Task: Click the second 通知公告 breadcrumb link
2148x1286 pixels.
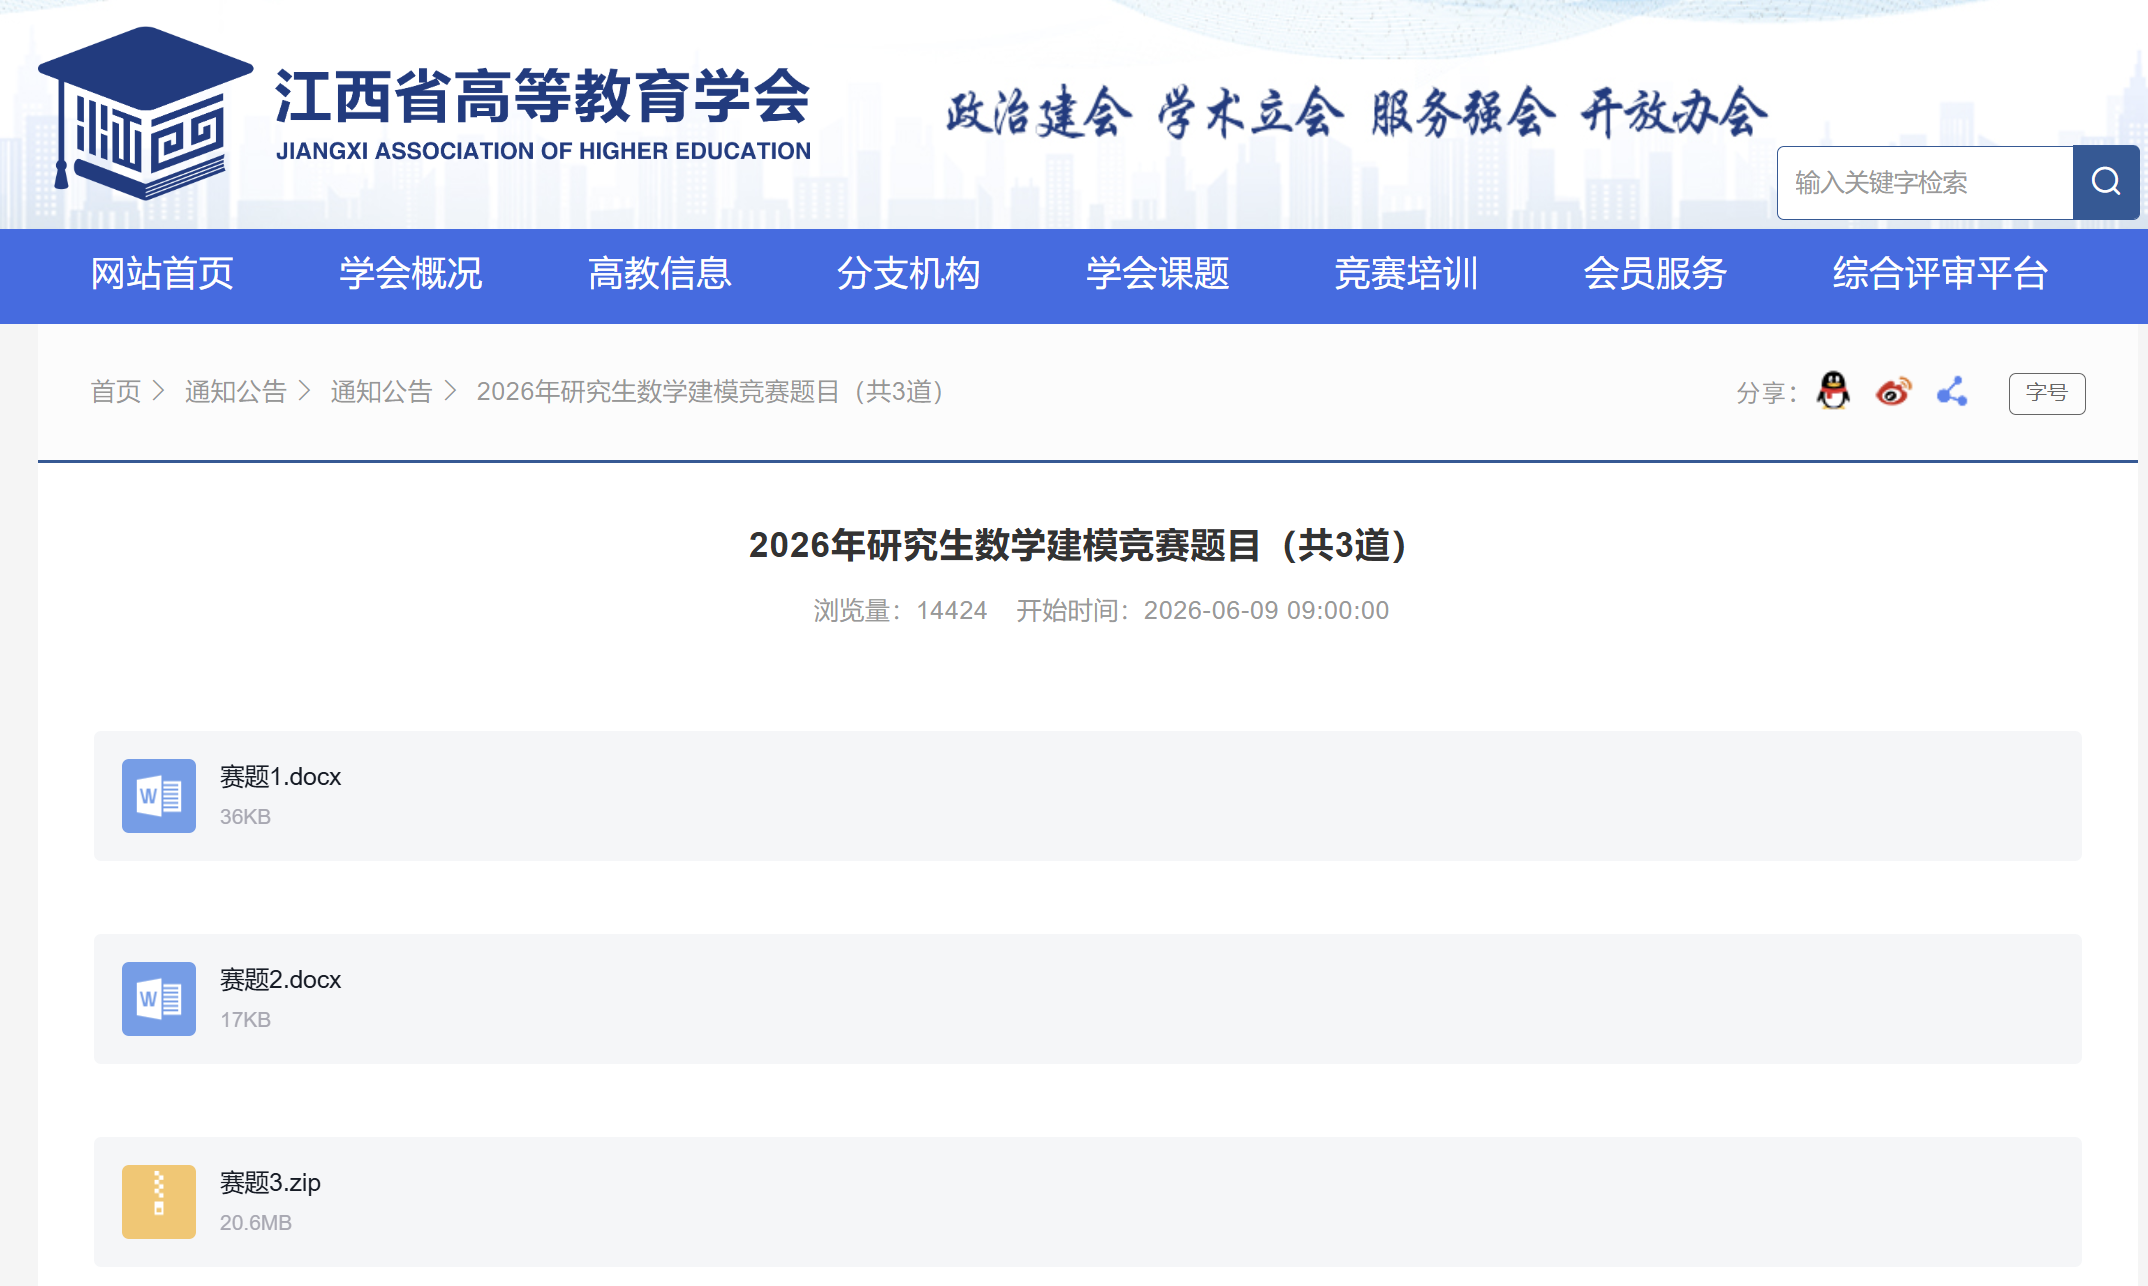Action: (x=381, y=391)
